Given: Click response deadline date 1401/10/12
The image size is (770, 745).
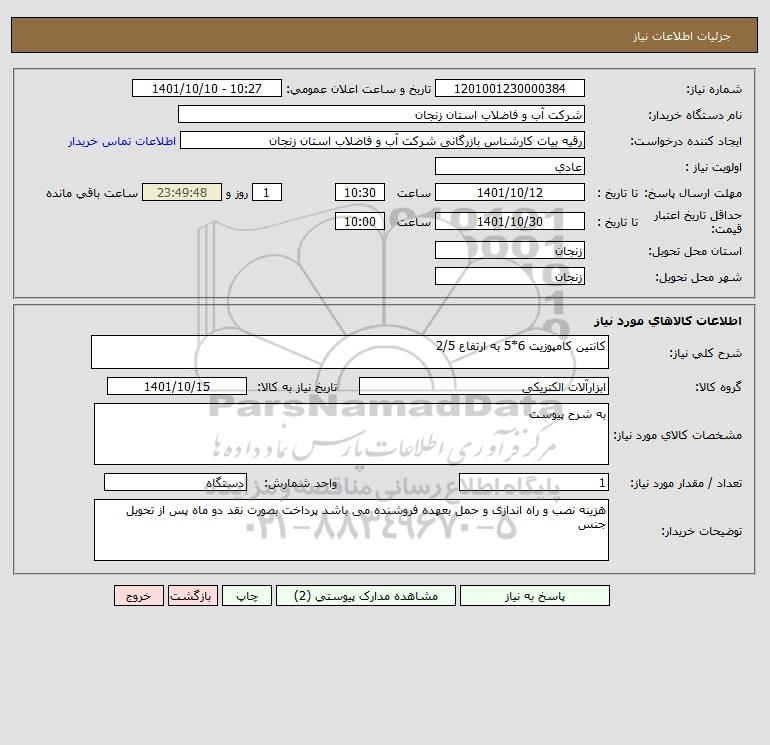Looking at the screenshot, I should pos(510,193).
